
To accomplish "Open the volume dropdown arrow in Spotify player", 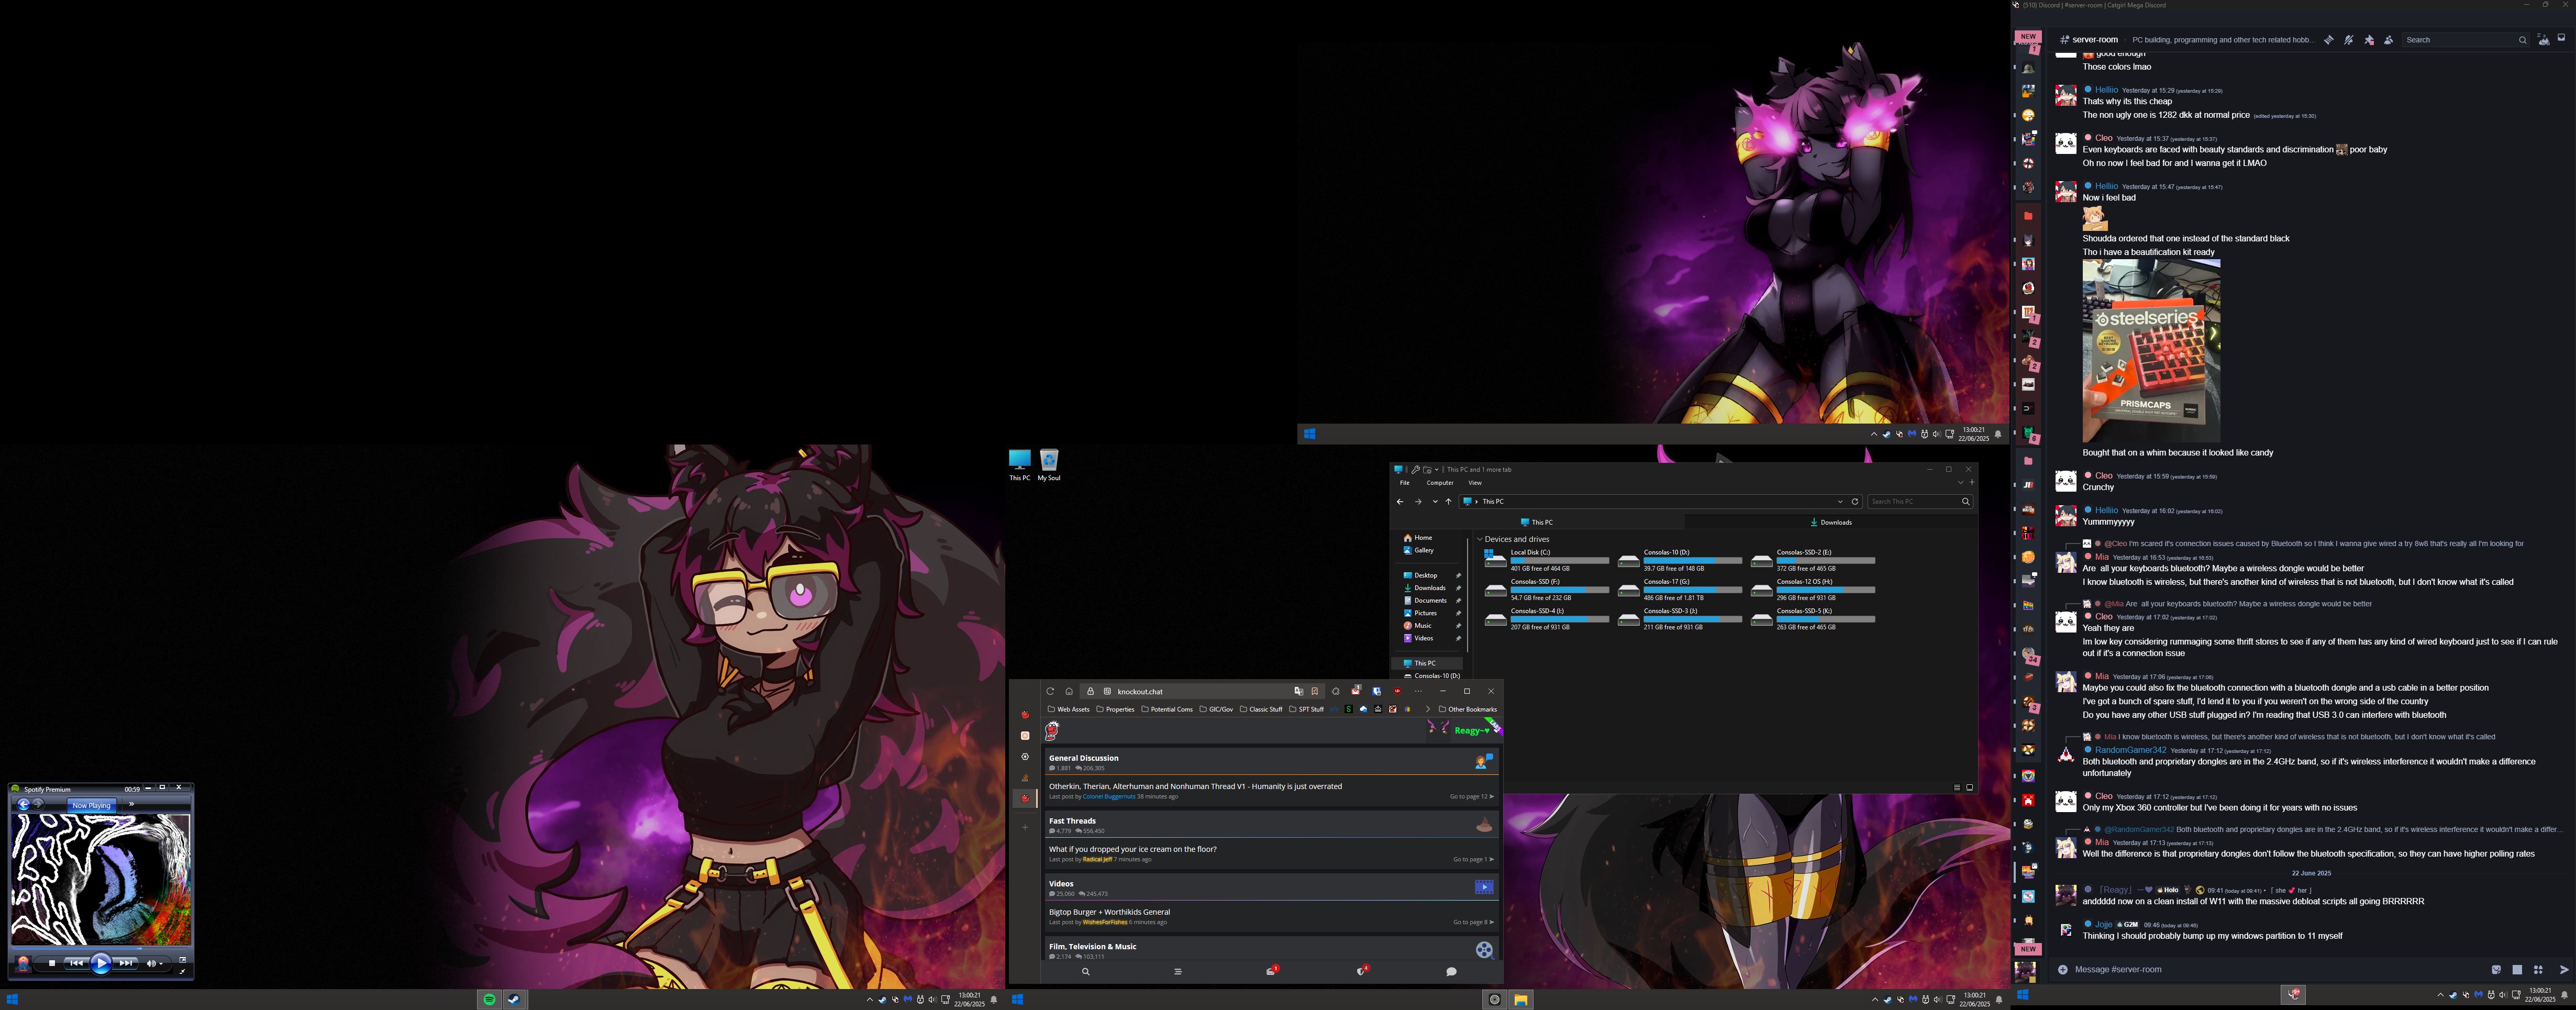I will tap(162, 964).
